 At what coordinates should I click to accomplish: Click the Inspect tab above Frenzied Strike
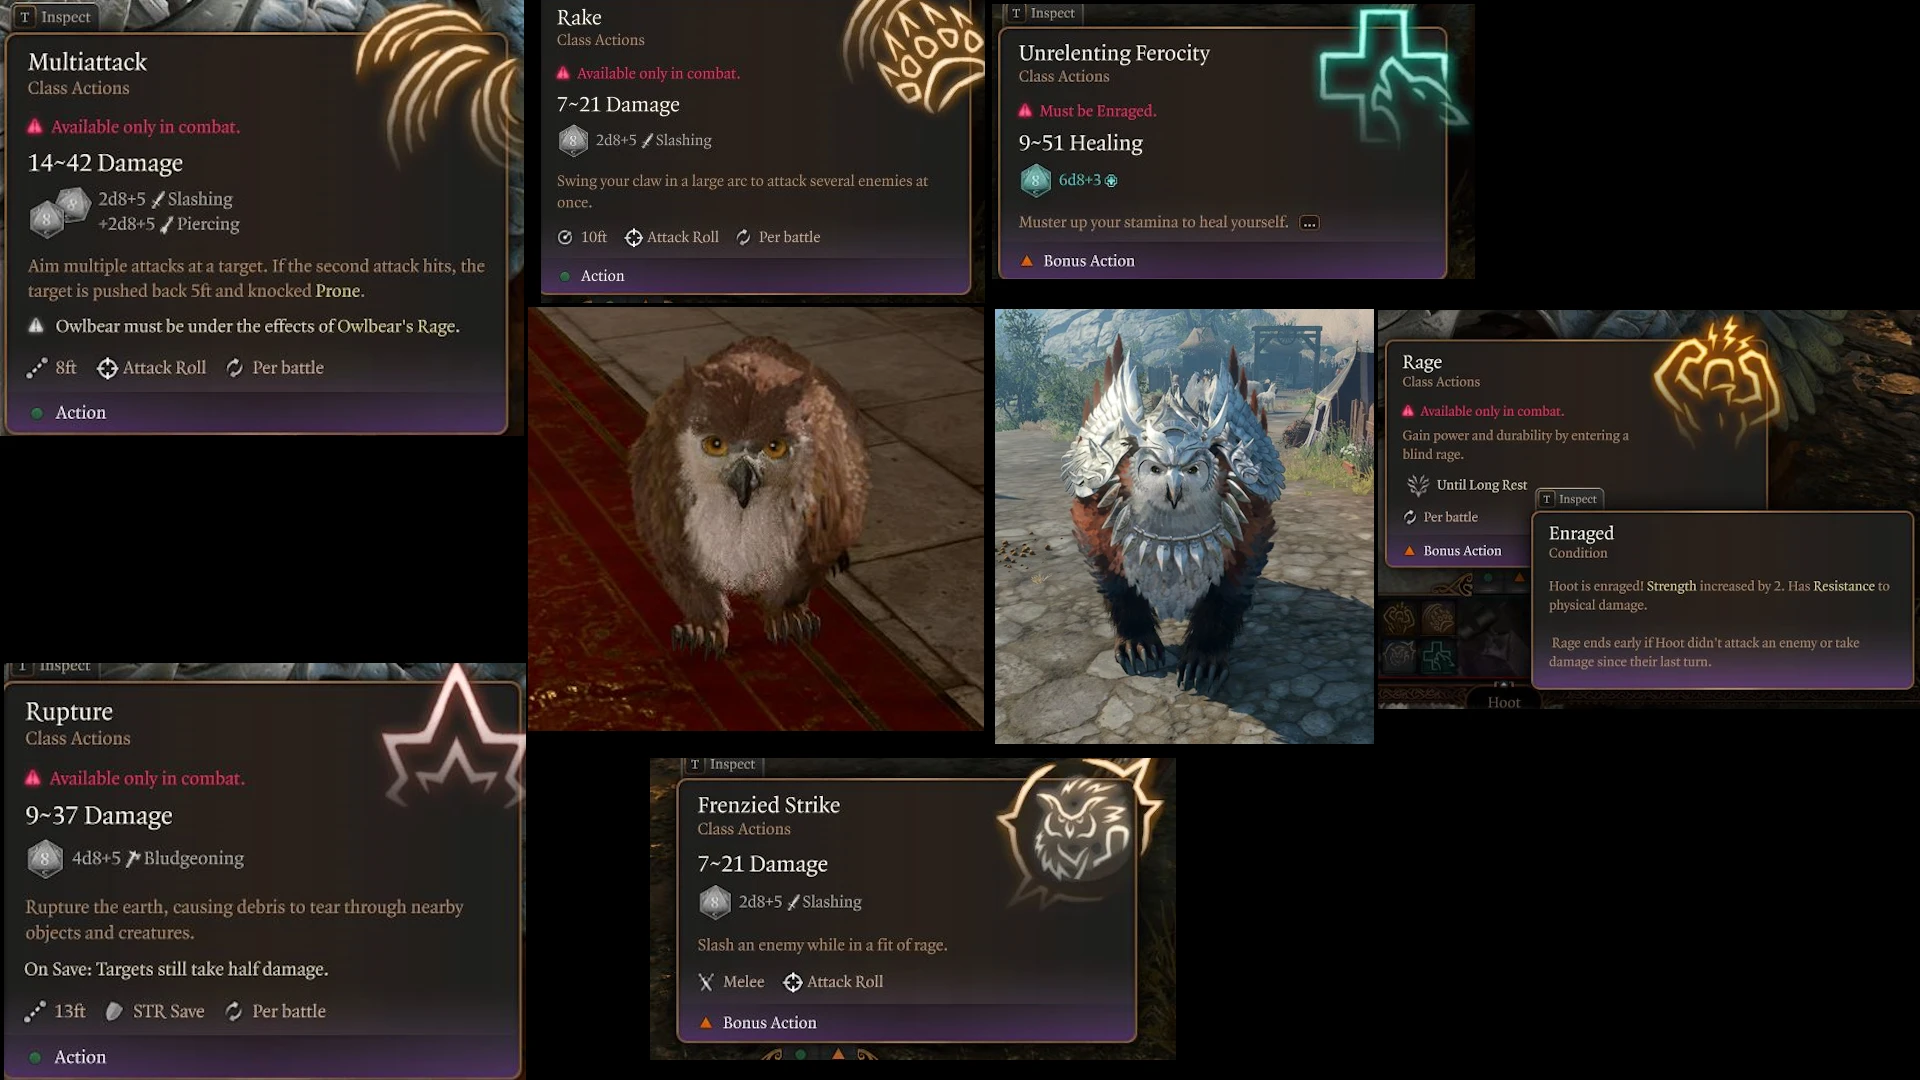click(723, 764)
